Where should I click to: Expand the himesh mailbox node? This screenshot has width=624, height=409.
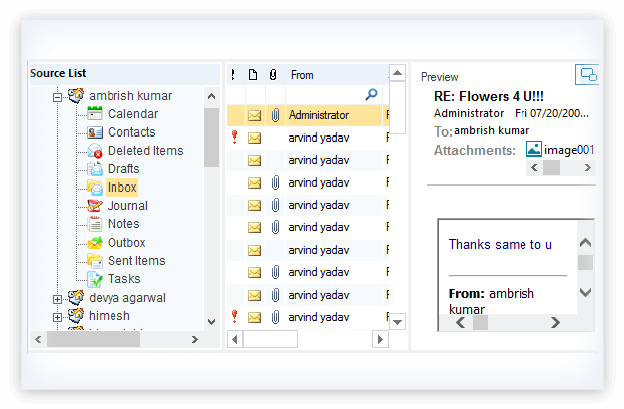pos(58,316)
